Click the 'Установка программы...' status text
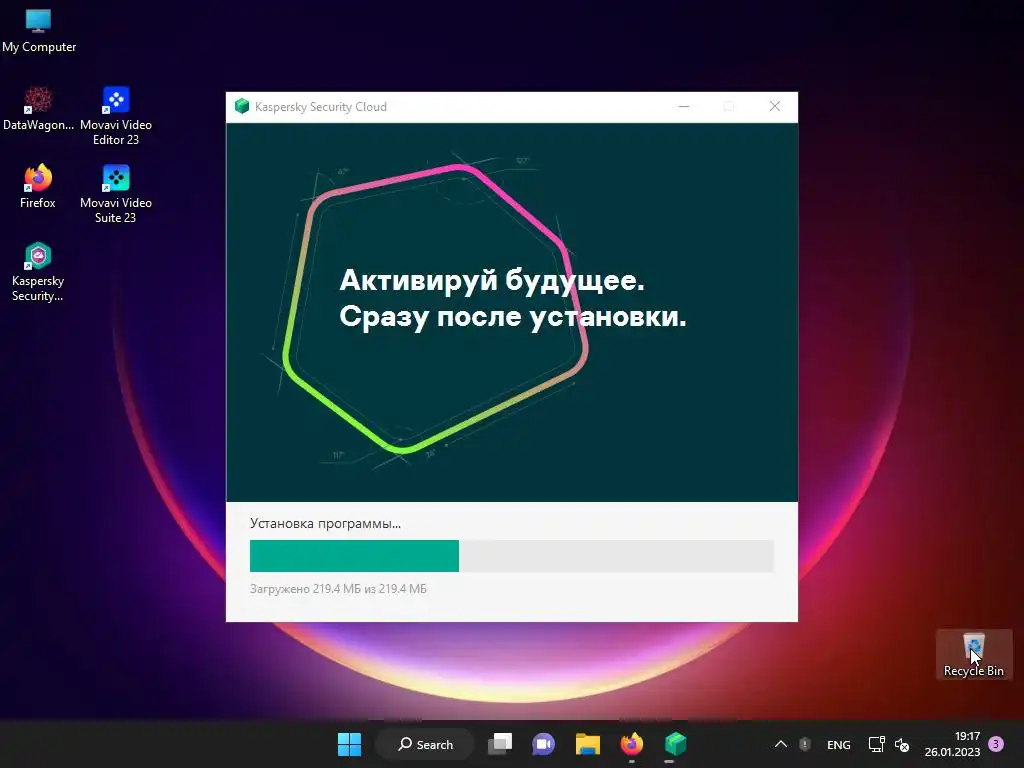The width and height of the screenshot is (1024, 768). coord(325,524)
